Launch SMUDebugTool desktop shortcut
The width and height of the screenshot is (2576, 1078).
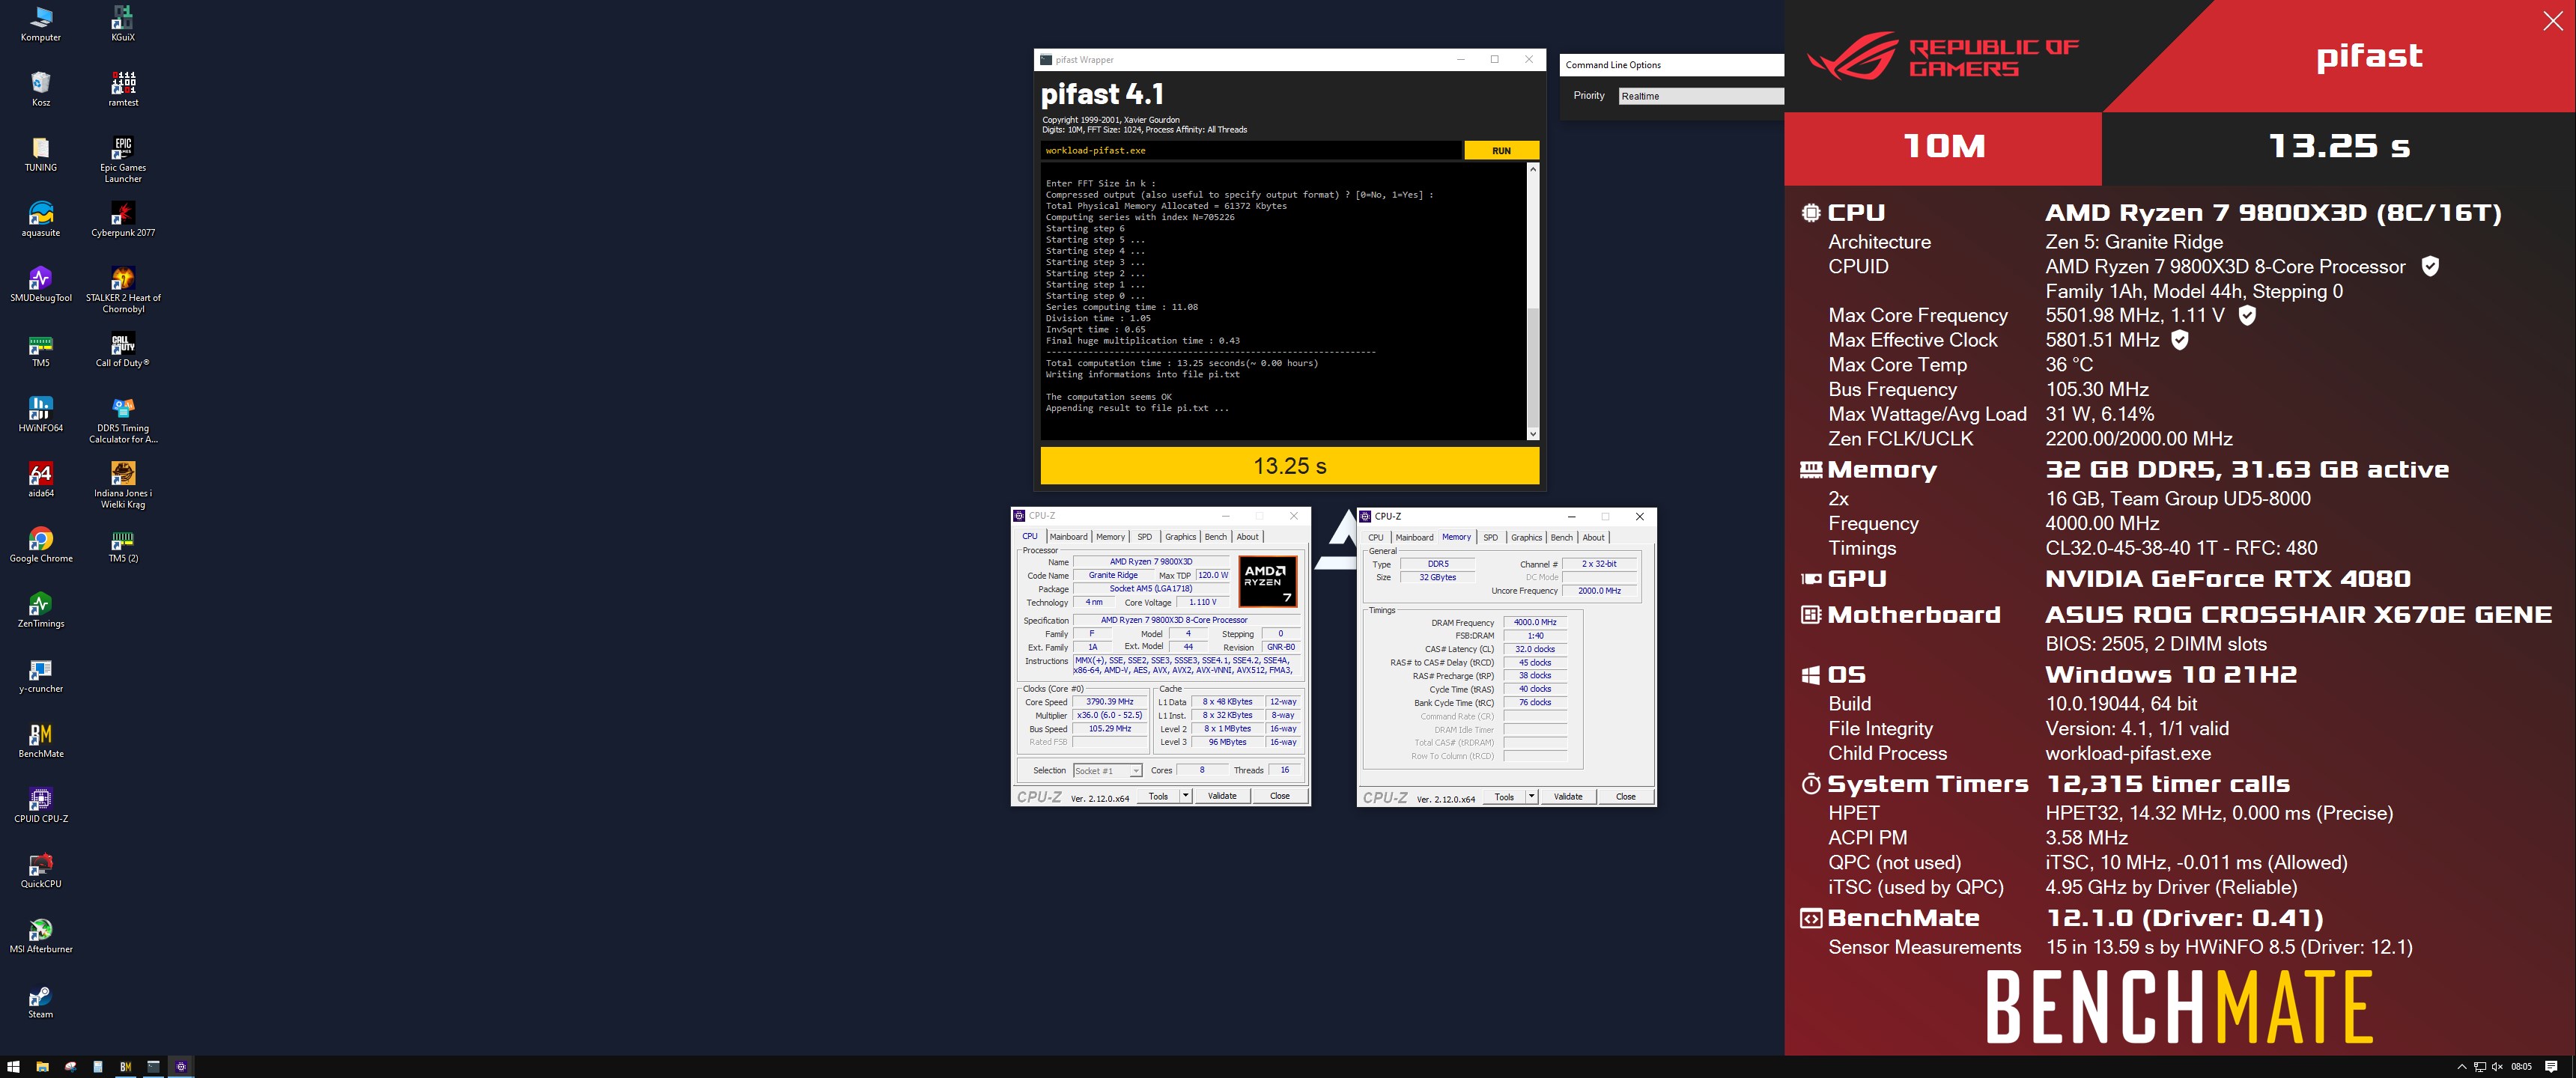click(40, 284)
